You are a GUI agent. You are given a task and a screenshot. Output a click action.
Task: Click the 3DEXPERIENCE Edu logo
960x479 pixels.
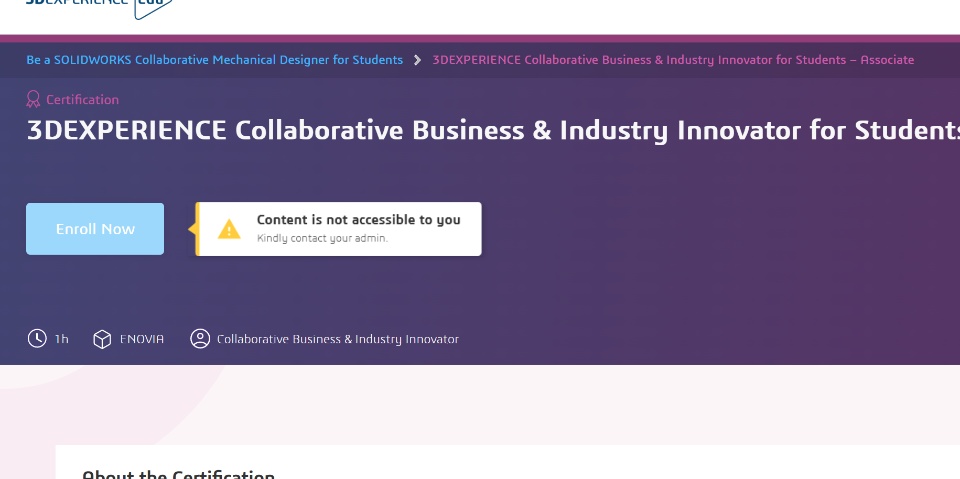[98, 6]
